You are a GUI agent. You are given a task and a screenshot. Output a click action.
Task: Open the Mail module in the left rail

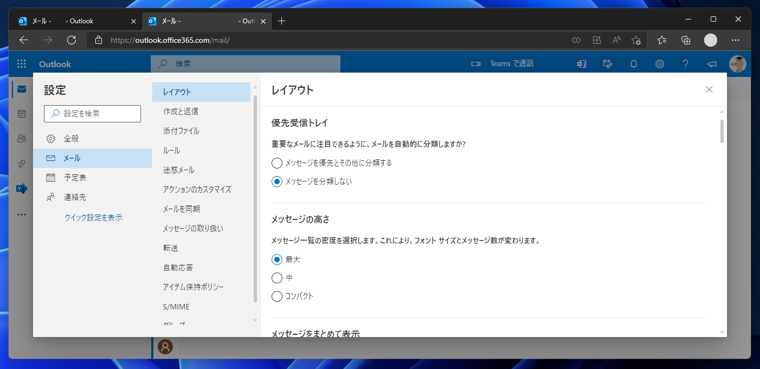click(x=21, y=89)
